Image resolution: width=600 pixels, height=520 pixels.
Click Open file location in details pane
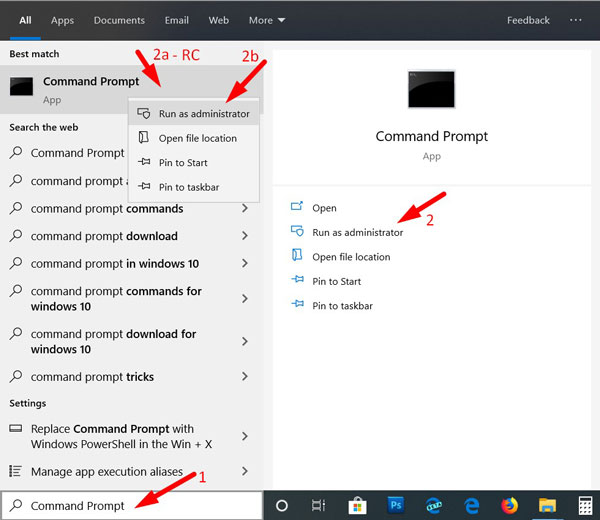[351, 257]
